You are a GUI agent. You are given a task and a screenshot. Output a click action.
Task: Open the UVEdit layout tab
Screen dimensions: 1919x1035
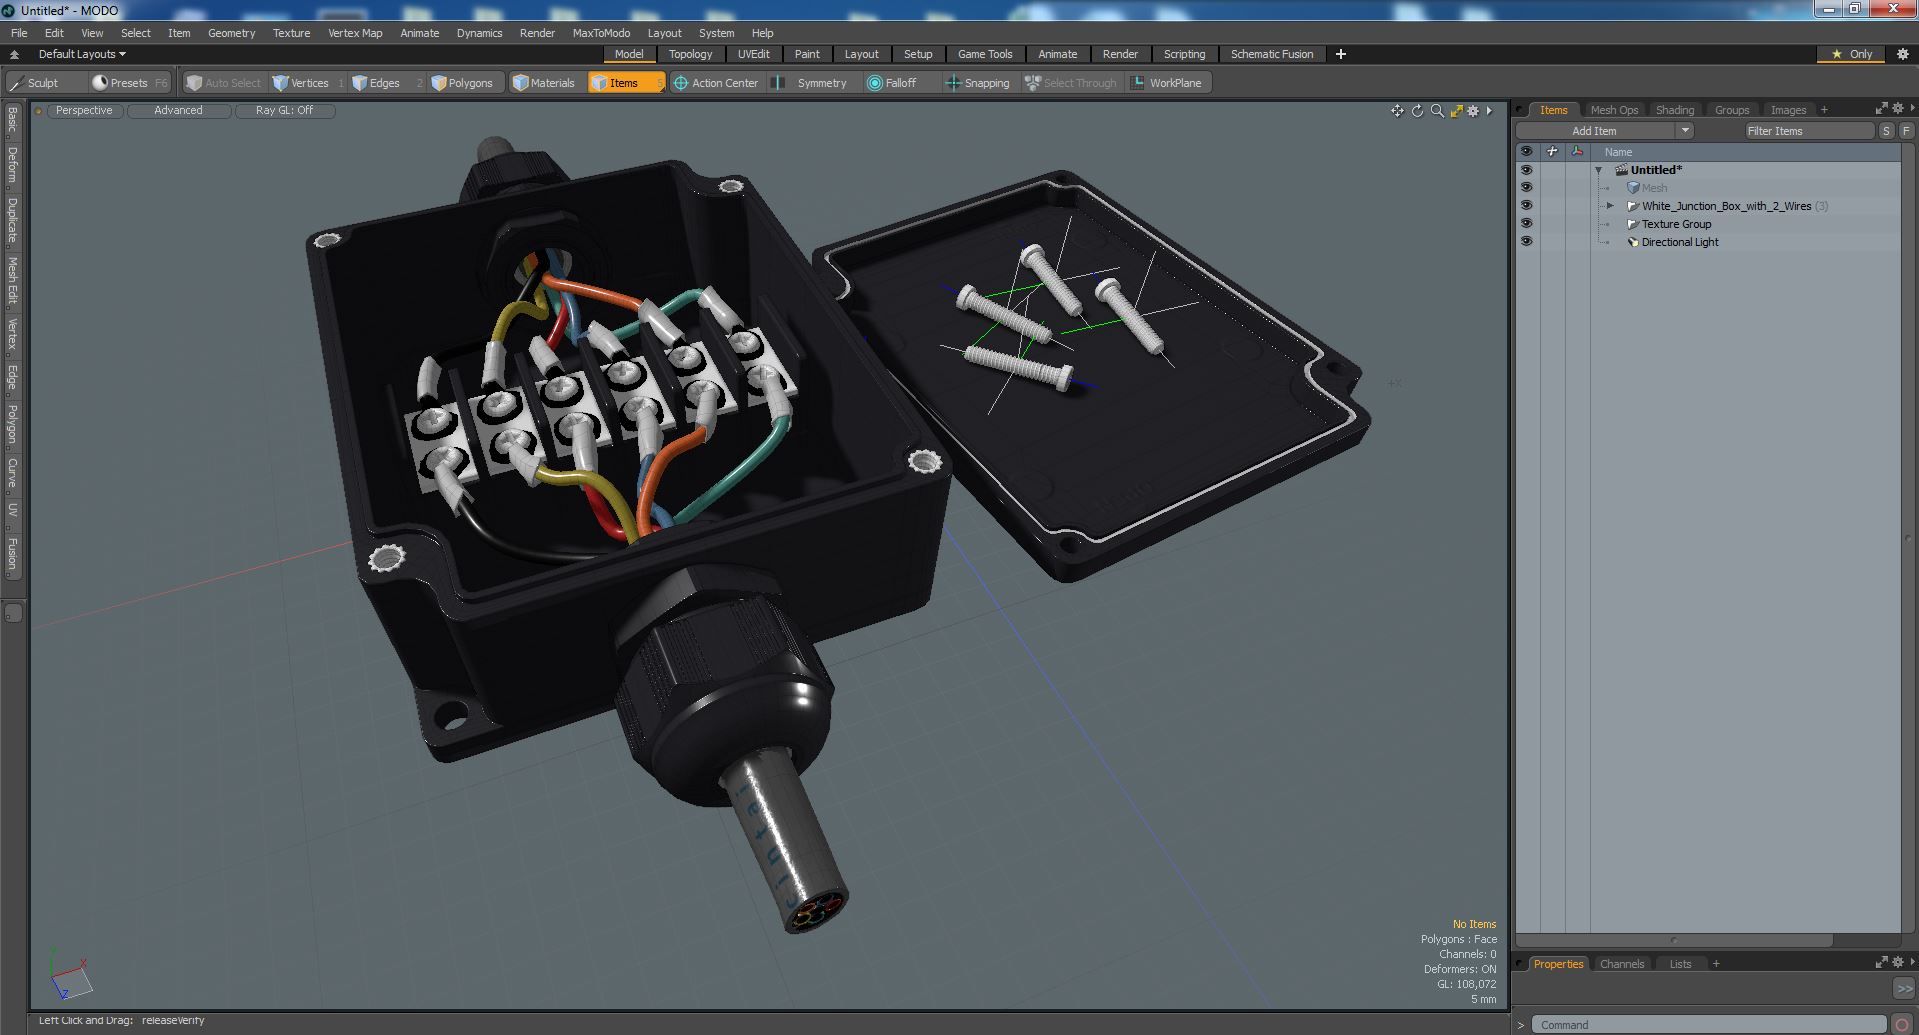coord(753,54)
